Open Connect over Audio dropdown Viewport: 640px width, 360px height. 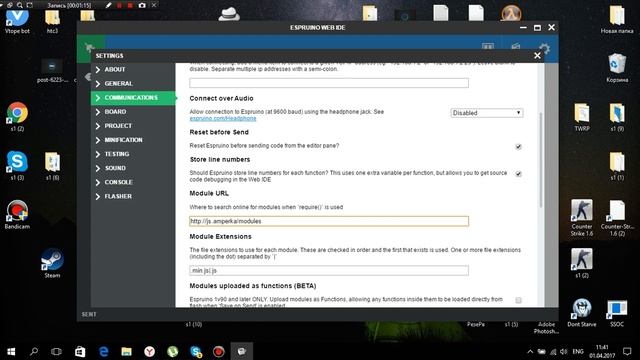[x=487, y=113]
